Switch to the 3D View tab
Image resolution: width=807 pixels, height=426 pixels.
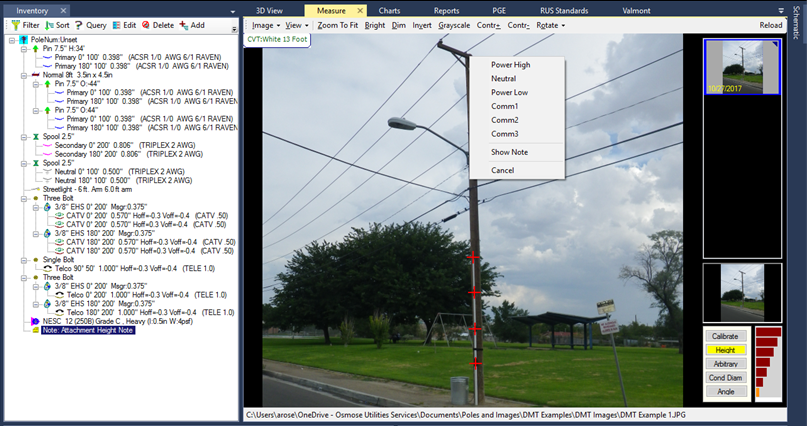(270, 10)
